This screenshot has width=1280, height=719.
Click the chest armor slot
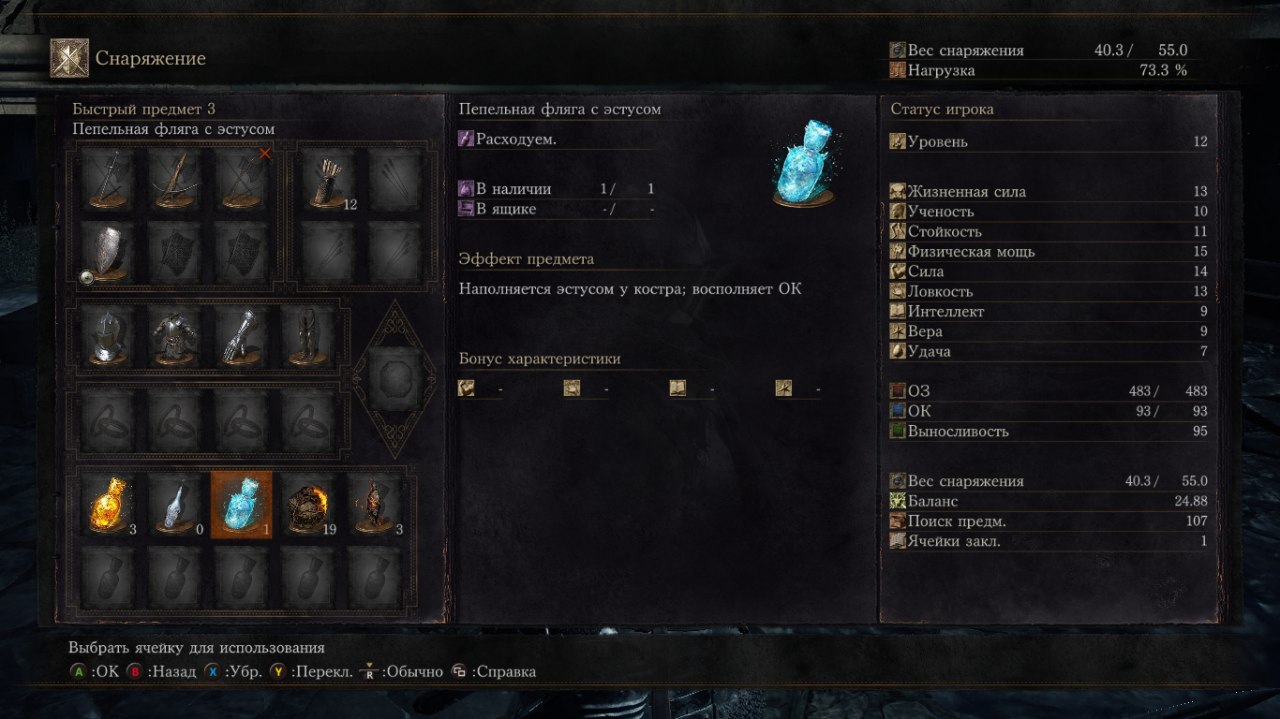tap(174, 337)
